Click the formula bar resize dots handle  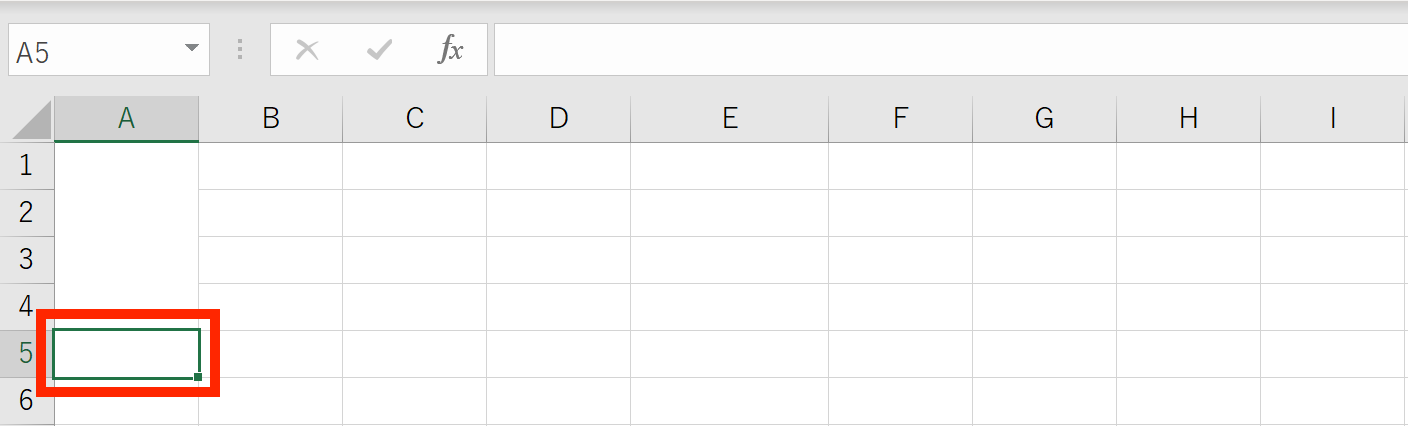pos(240,50)
